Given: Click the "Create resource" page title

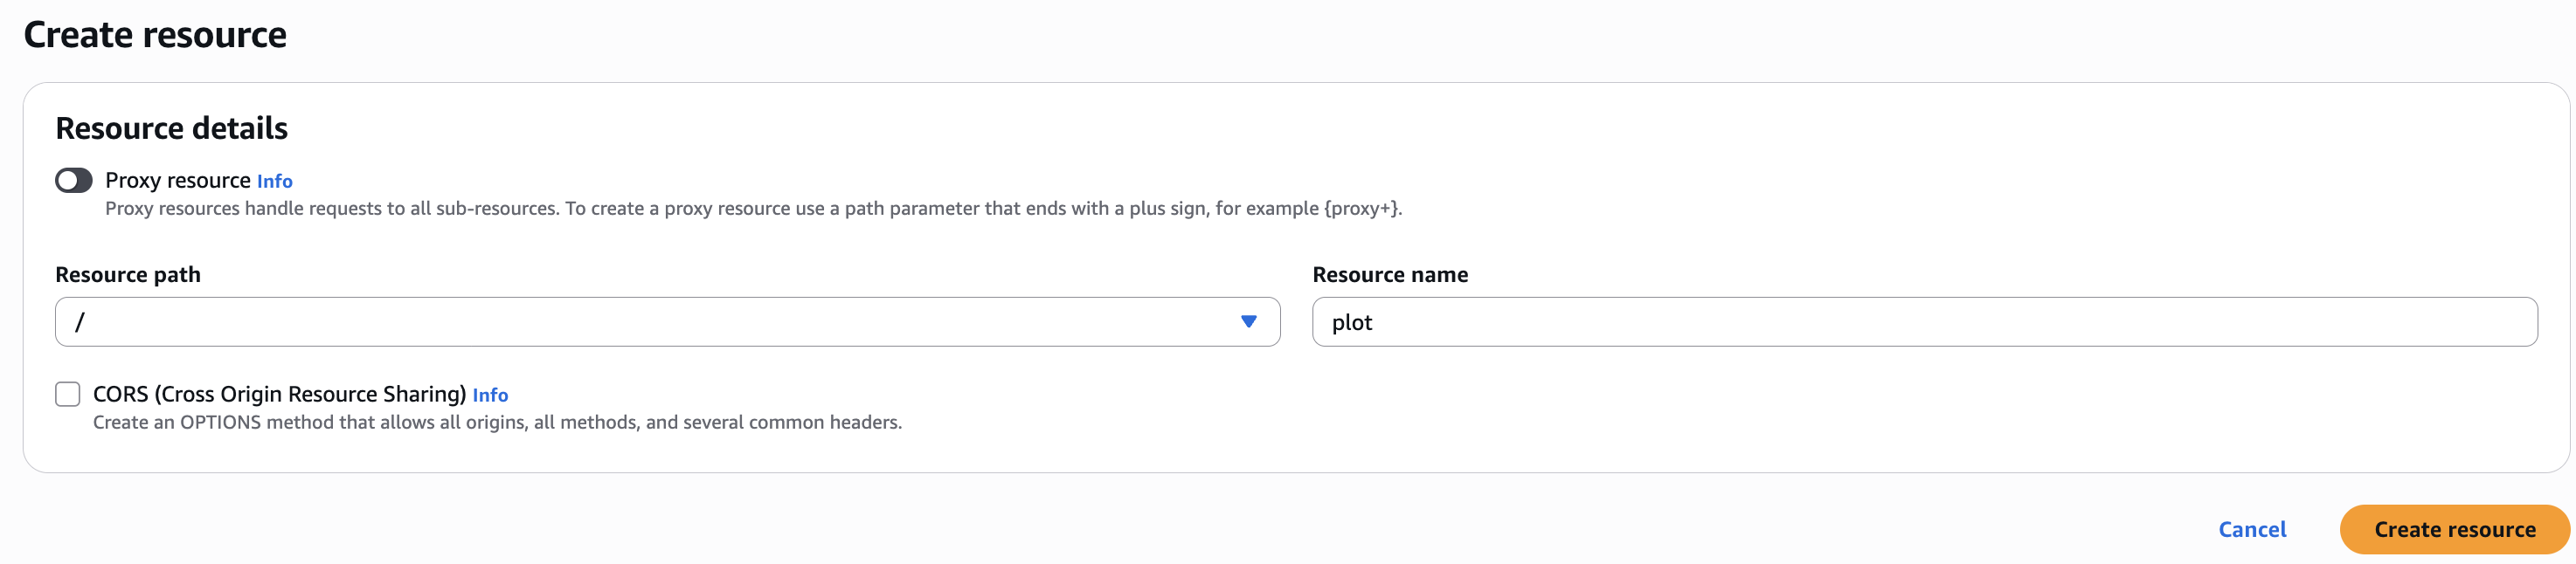Looking at the screenshot, I should pyautogui.click(x=155, y=35).
